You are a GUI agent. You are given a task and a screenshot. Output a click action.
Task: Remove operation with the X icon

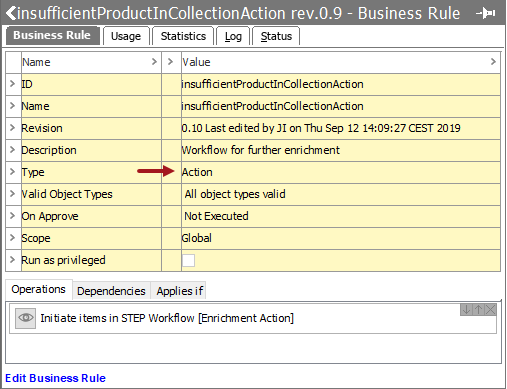tap(490, 310)
